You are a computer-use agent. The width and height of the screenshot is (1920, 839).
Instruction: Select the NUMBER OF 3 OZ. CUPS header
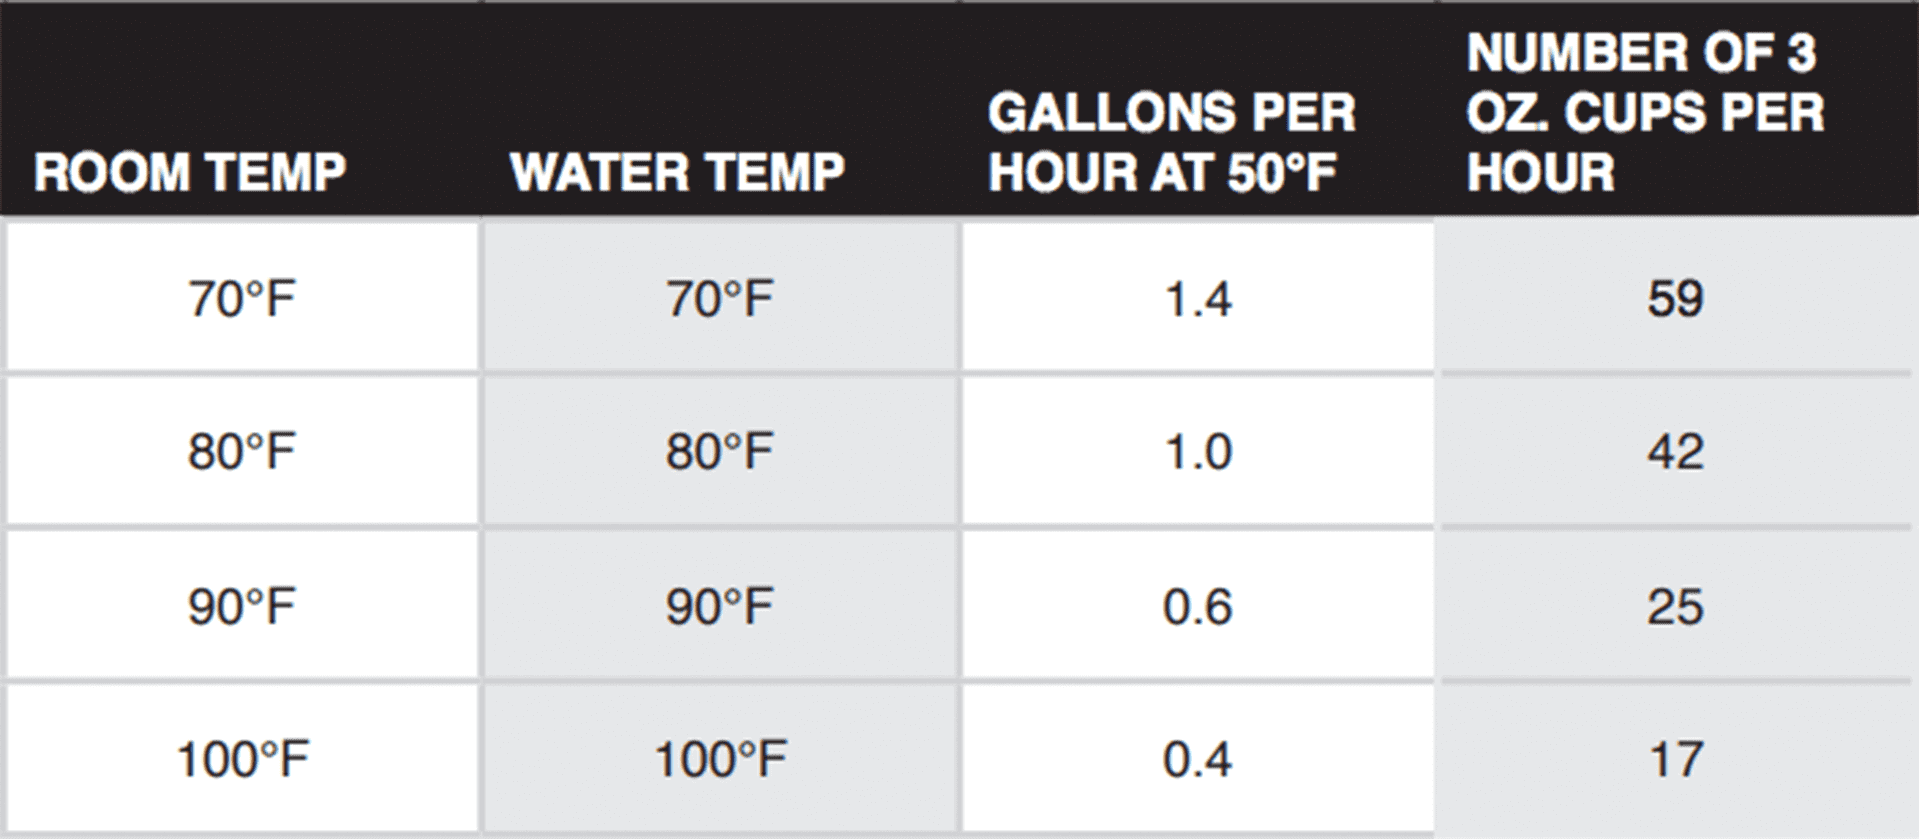pos(1645,112)
